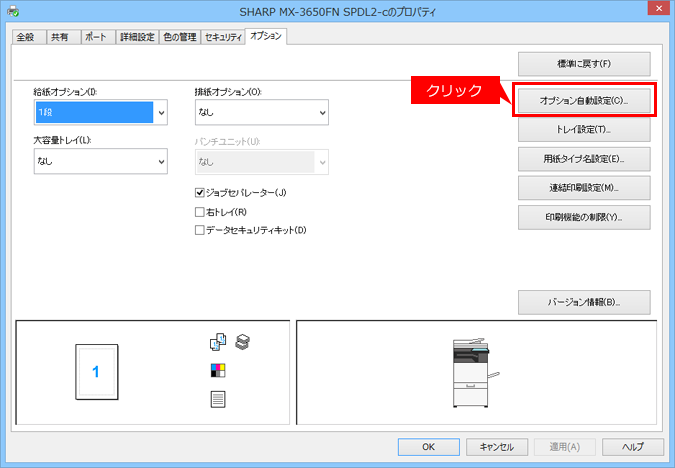Open 印刷機能の制限 button
This screenshot has width=675, height=468.
(x=584, y=217)
